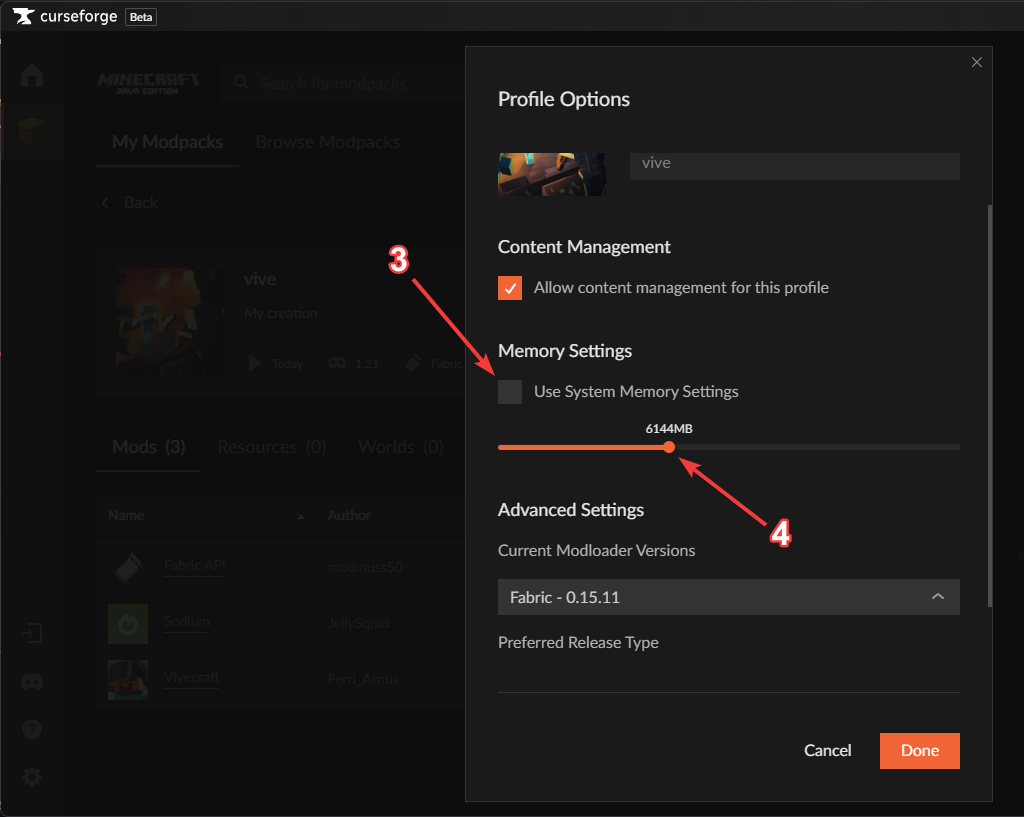Enable Use System Memory Settings checkbox
Screen dimensions: 1024x817
[510, 392]
